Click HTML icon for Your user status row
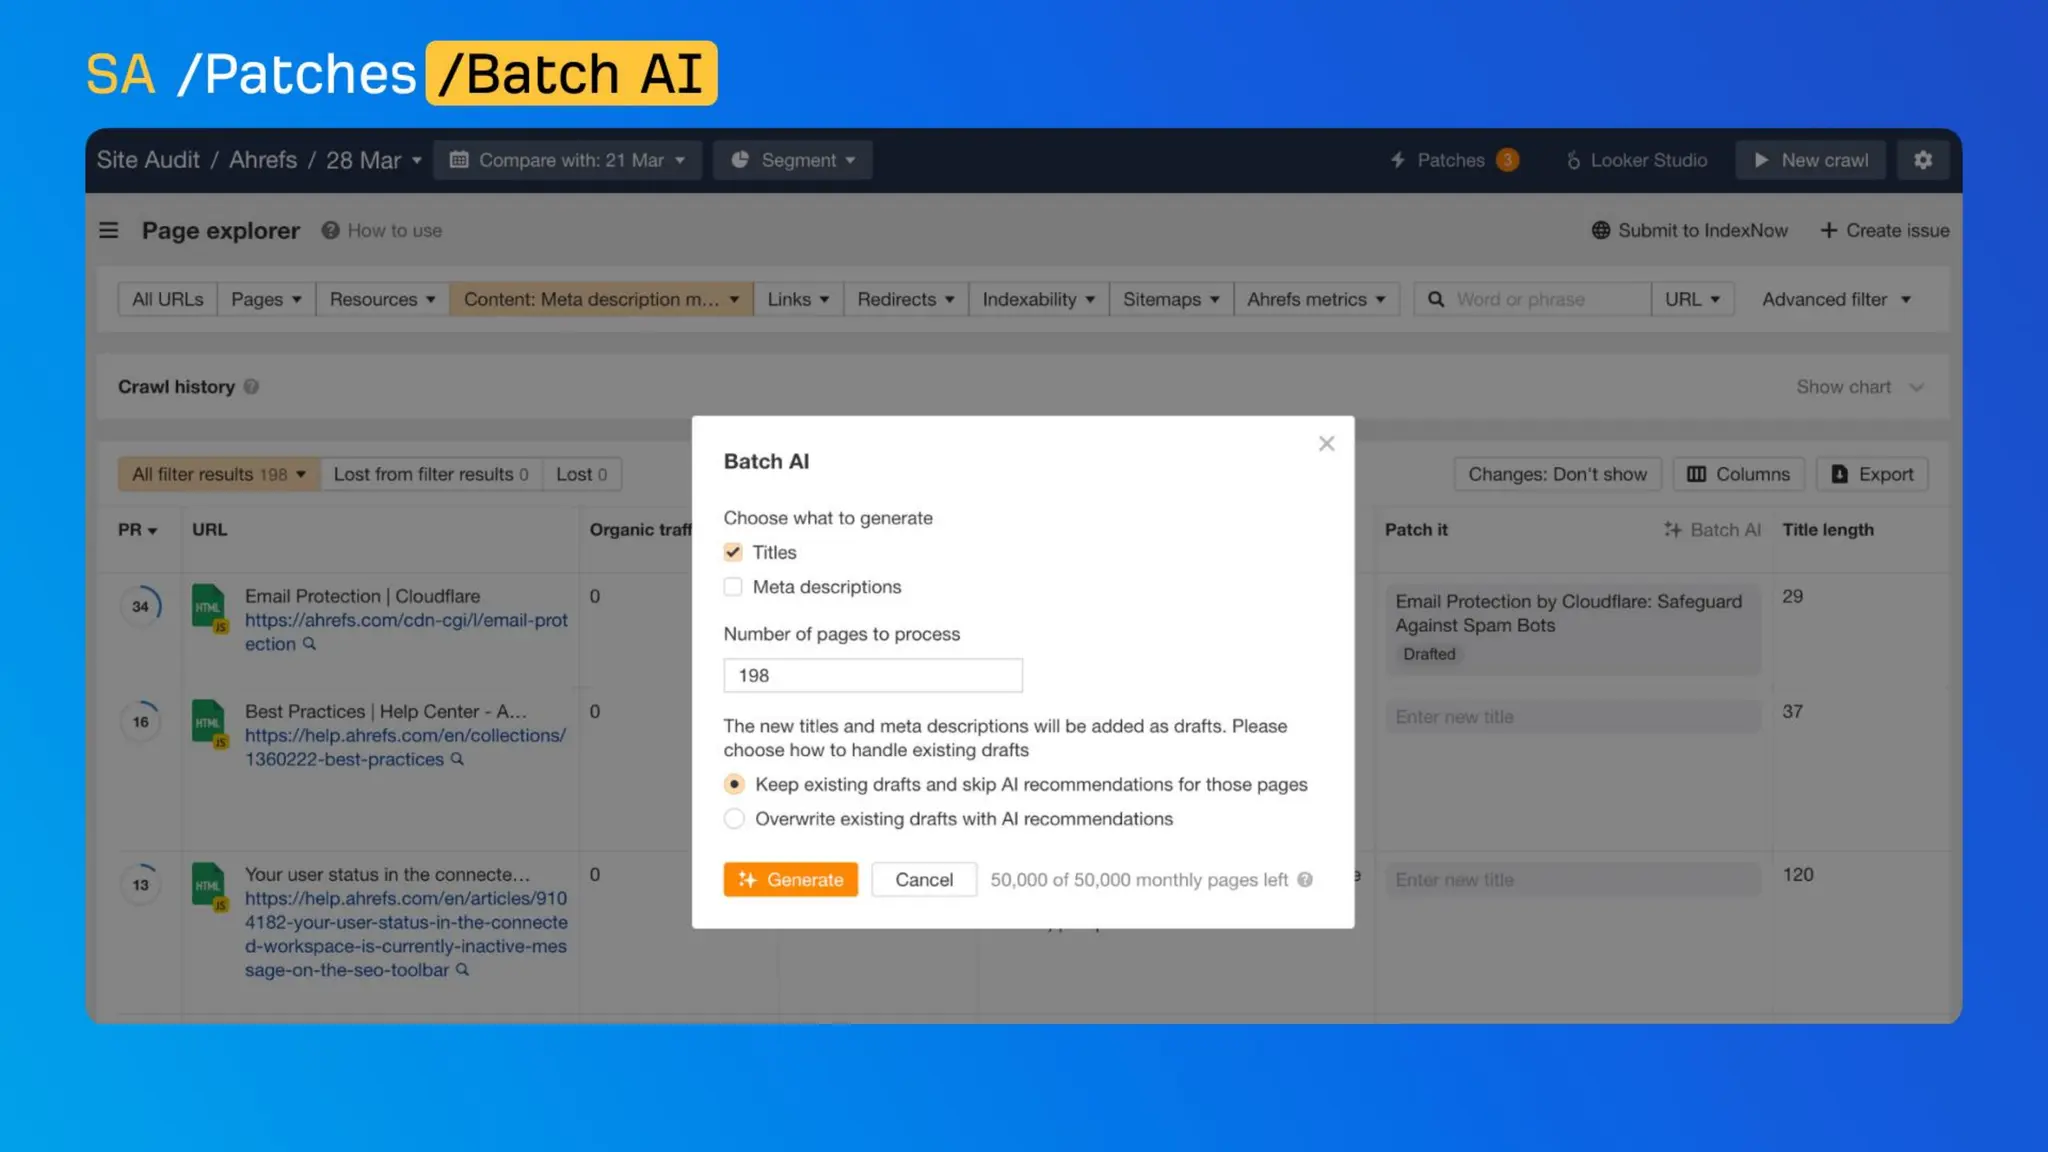 (209, 886)
